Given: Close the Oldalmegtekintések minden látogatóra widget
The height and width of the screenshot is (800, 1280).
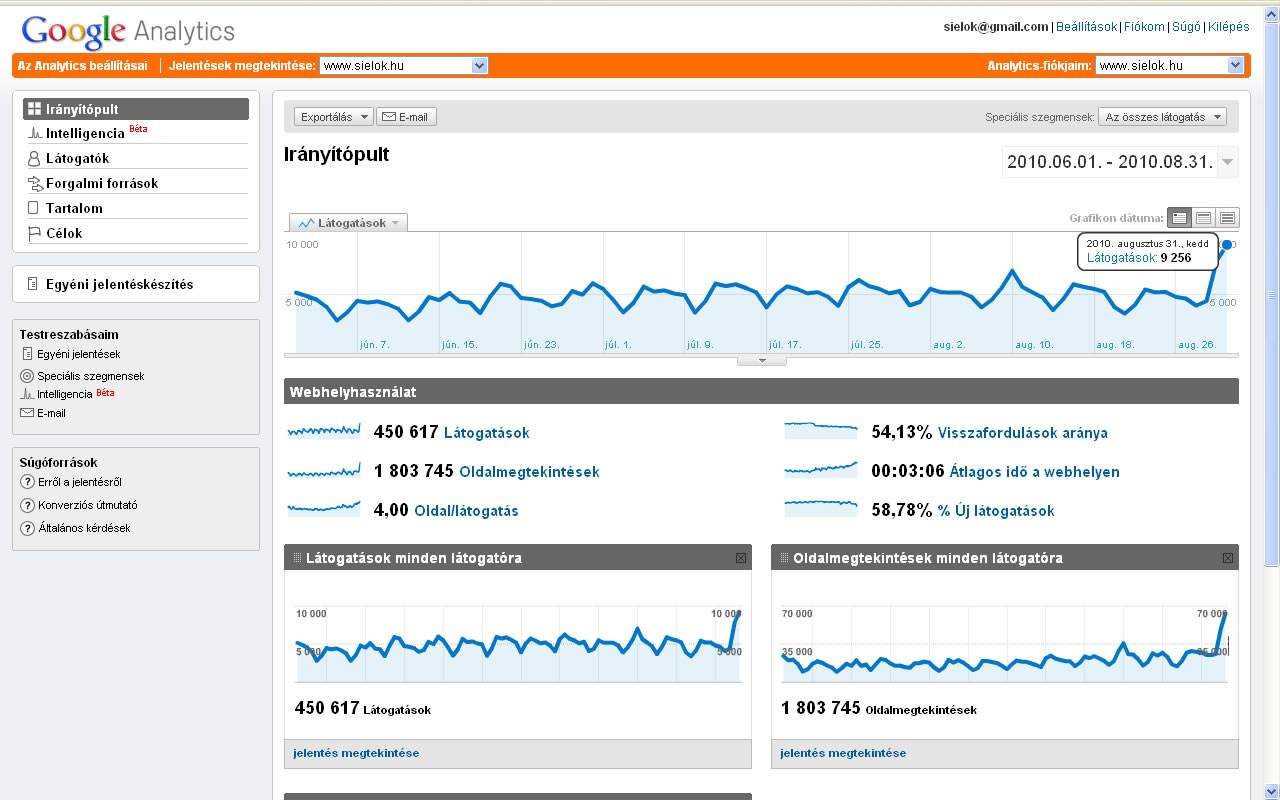Looking at the screenshot, I should coord(1227,558).
